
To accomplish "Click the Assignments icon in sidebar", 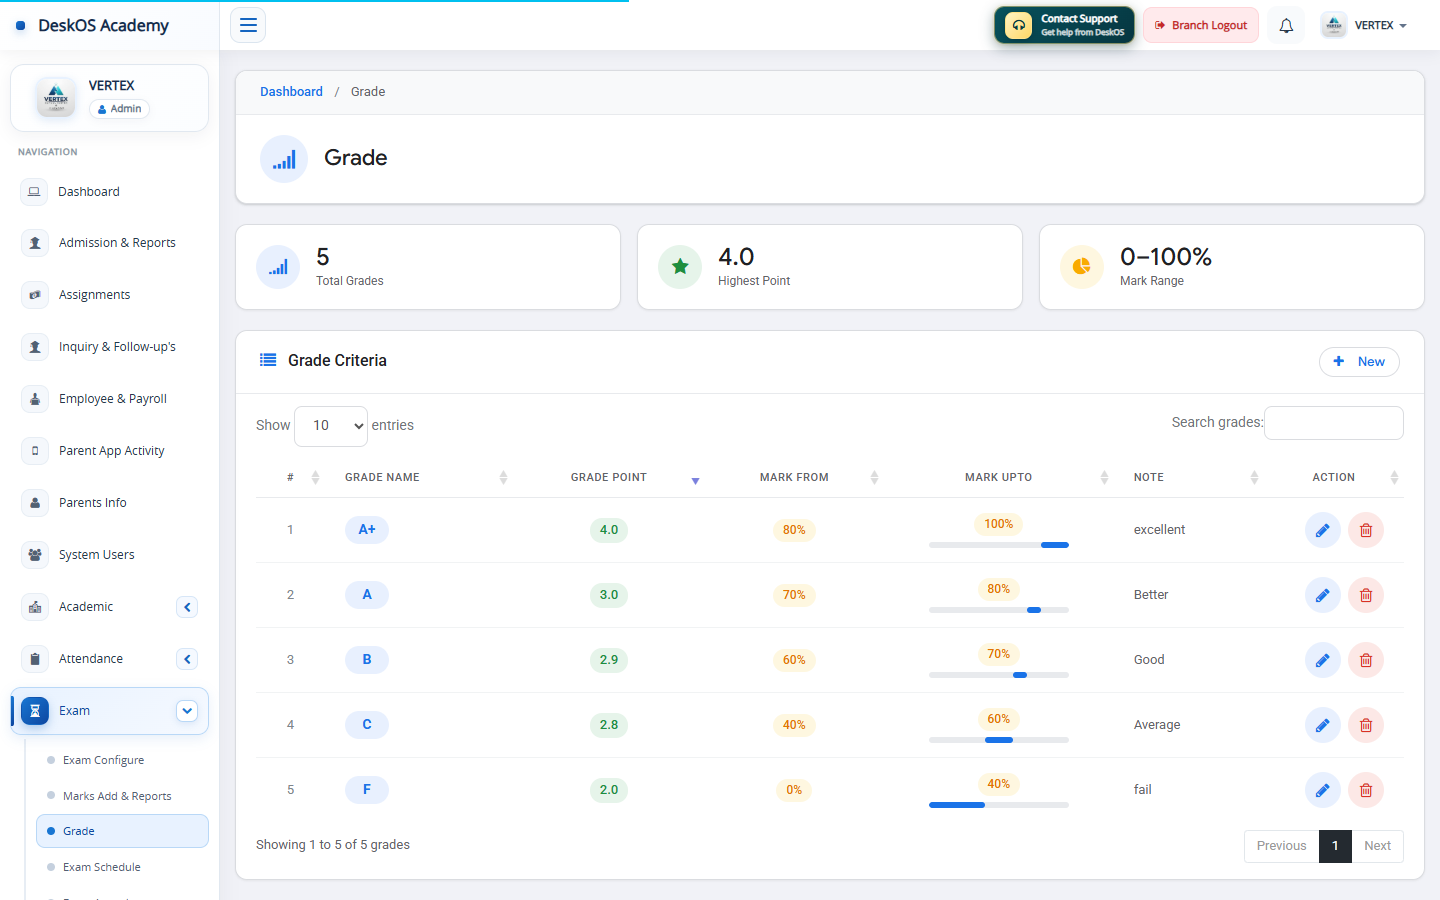I will coord(35,295).
